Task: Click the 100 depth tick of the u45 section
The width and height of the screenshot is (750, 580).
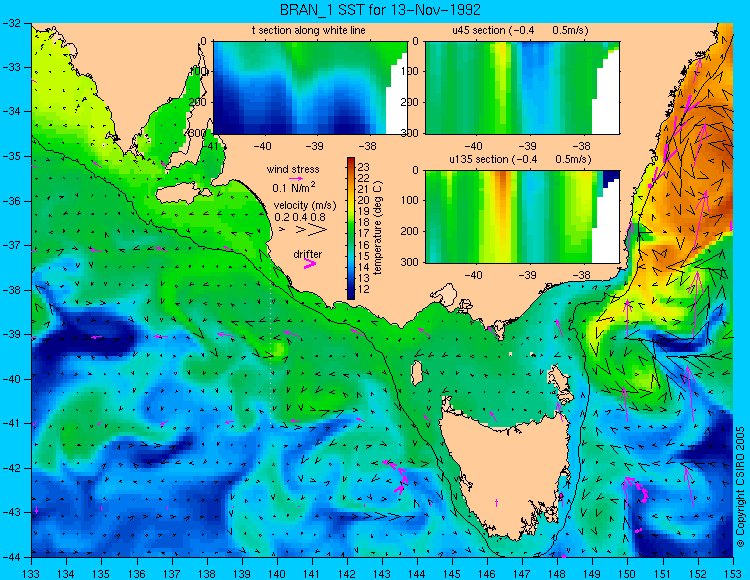Action: point(410,71)
